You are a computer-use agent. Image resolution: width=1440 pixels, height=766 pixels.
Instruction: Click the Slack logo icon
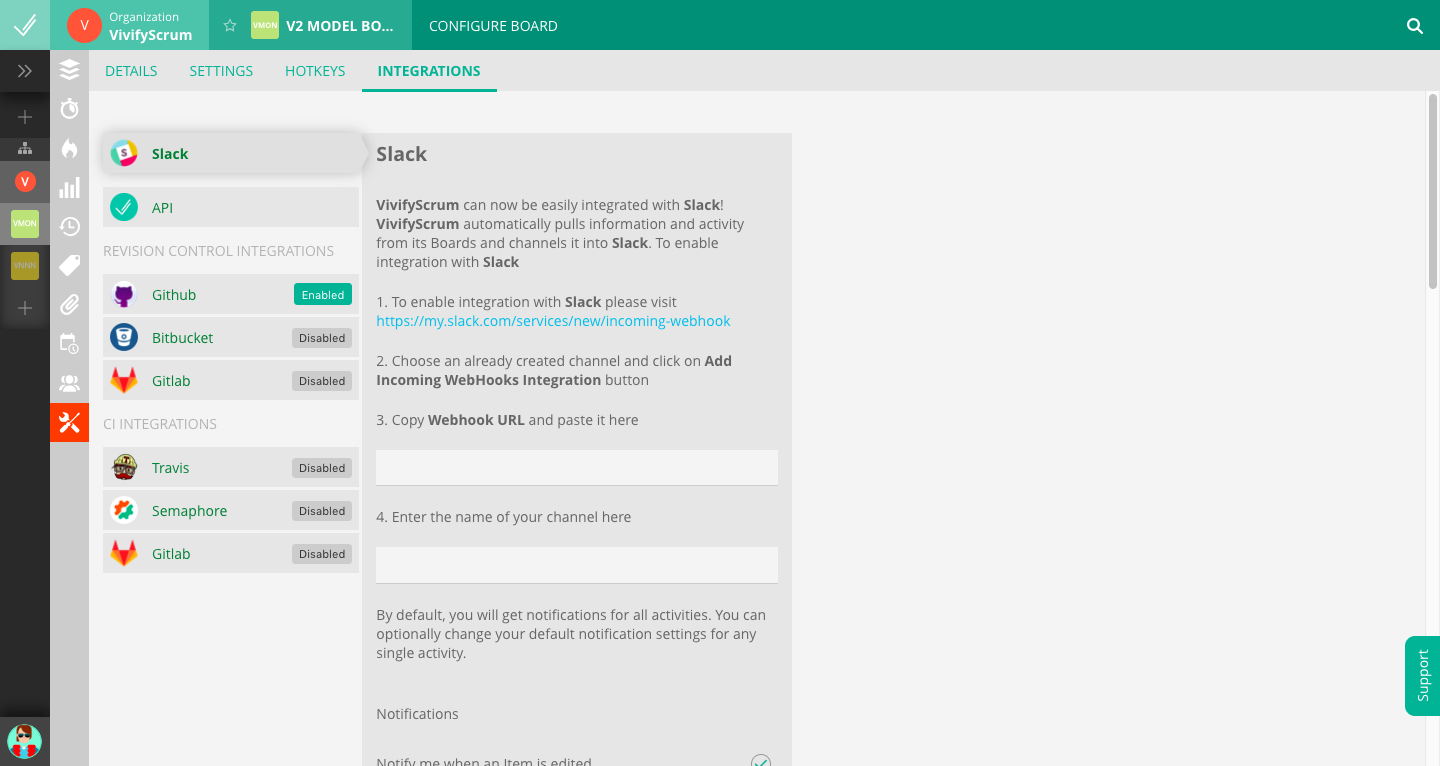[x=124, y=154]
